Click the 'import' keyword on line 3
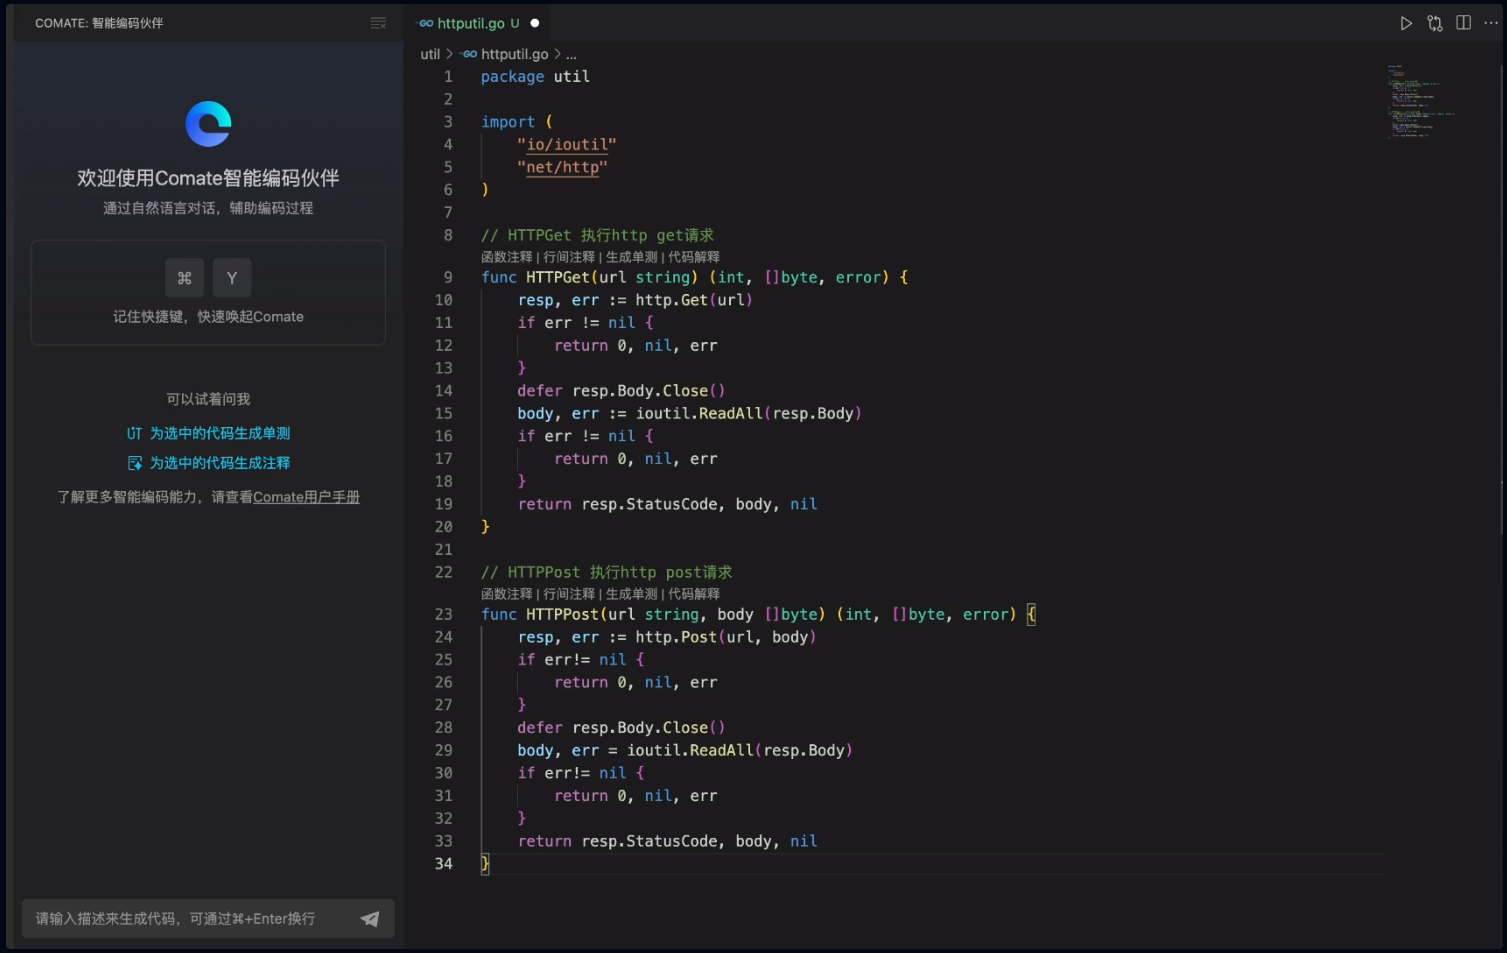 [508, 122]
